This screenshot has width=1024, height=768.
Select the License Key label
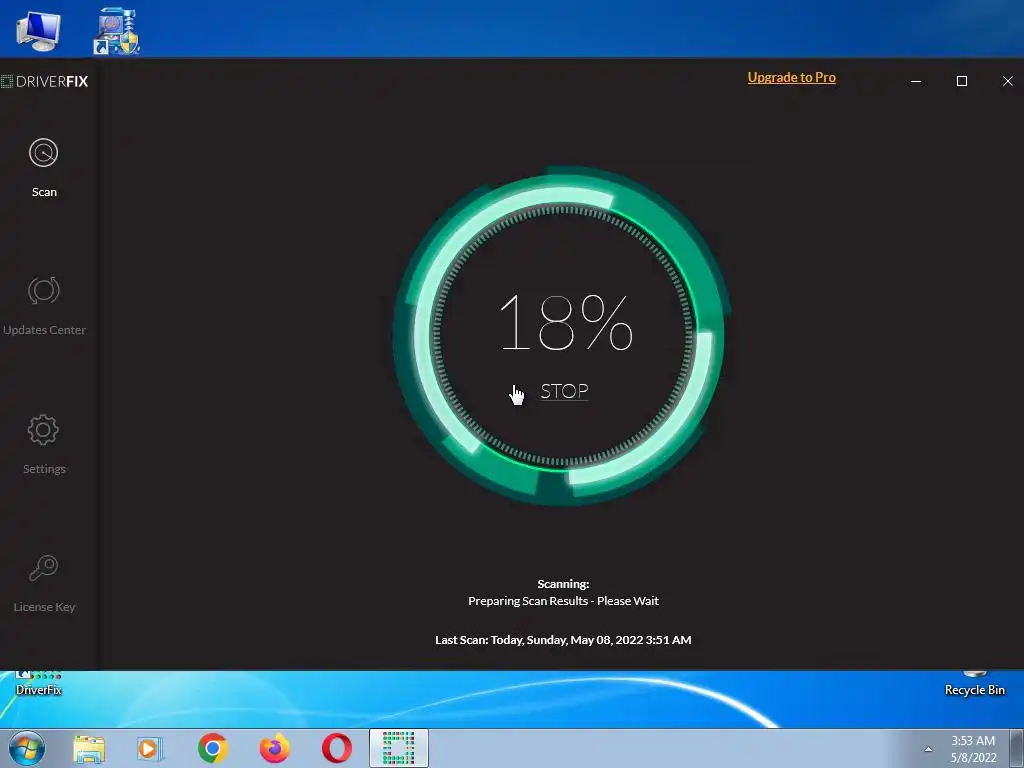(x=44, y=607)
